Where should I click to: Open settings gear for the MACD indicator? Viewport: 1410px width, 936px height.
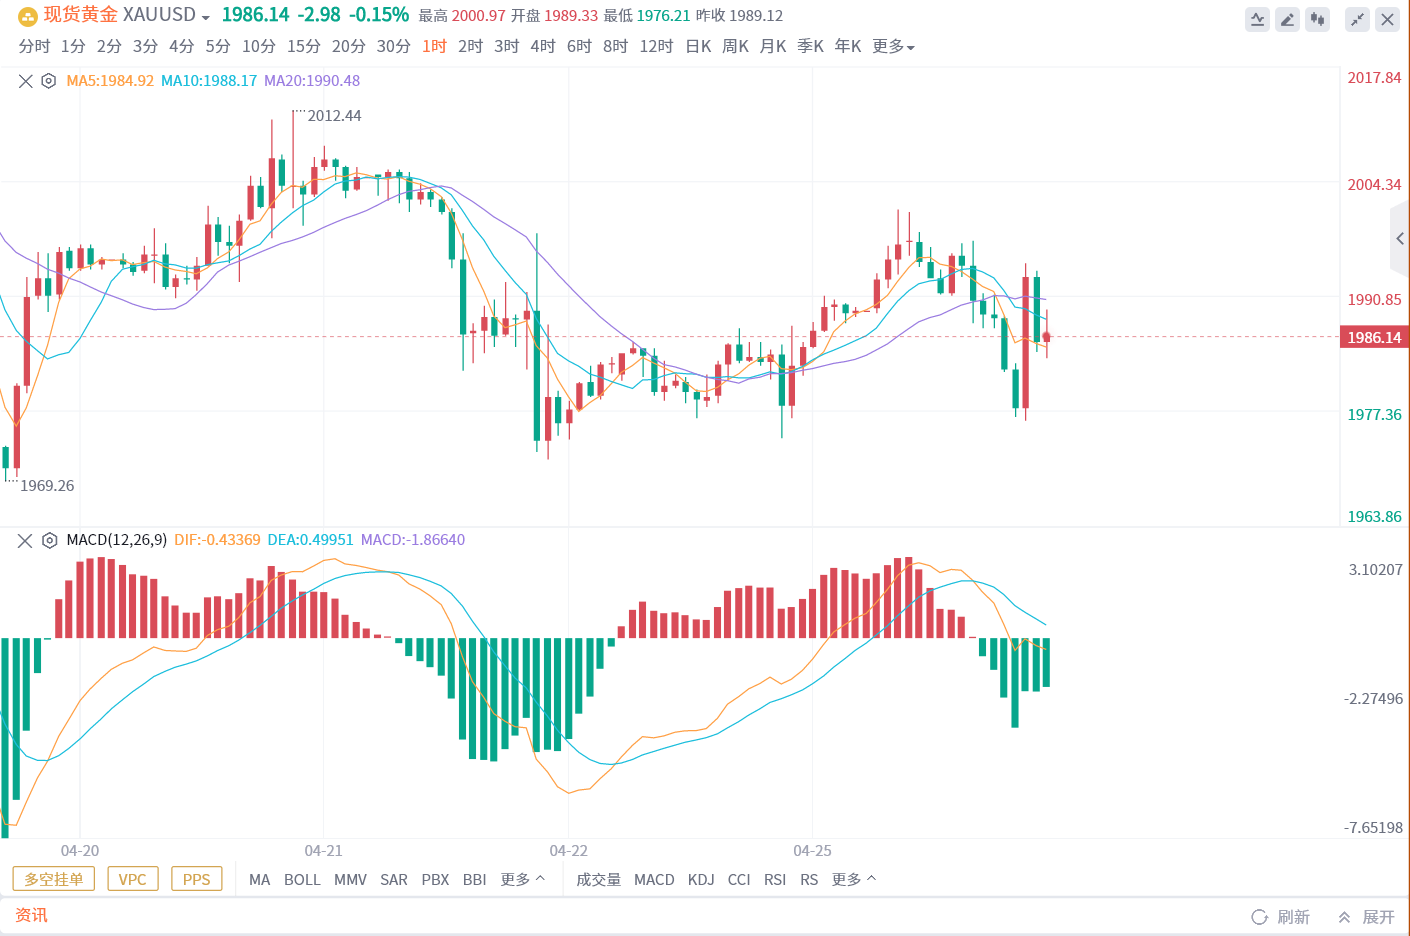(49, 540)
